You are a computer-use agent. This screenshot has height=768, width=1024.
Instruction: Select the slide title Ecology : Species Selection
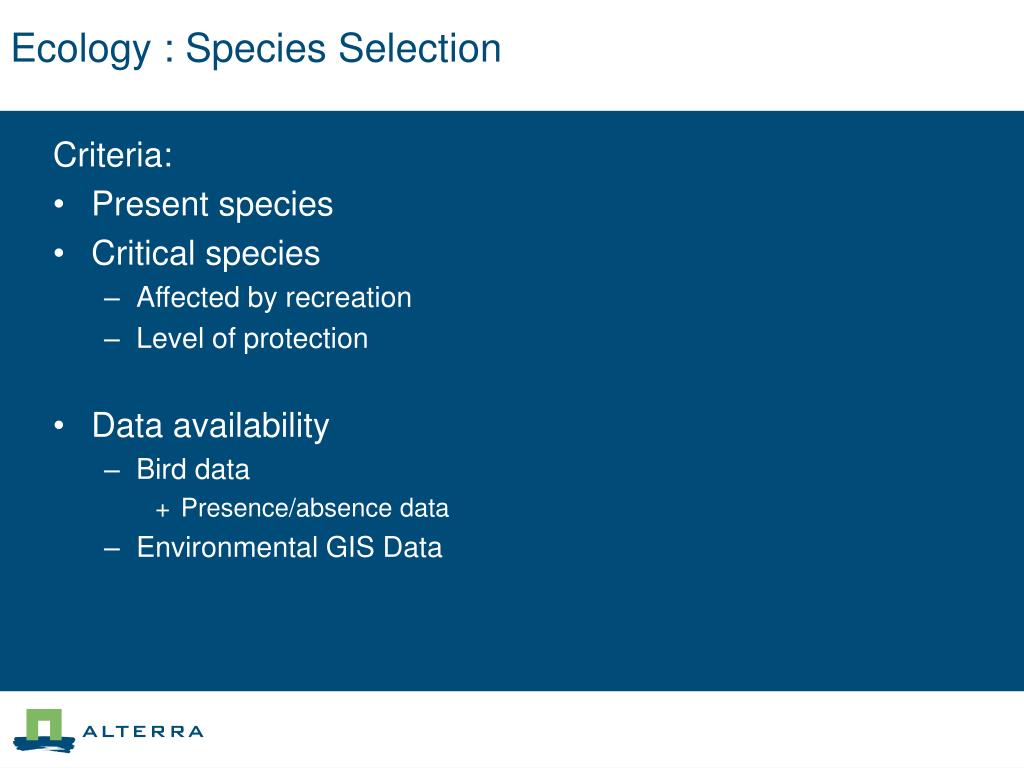click(x=256, y=49)
